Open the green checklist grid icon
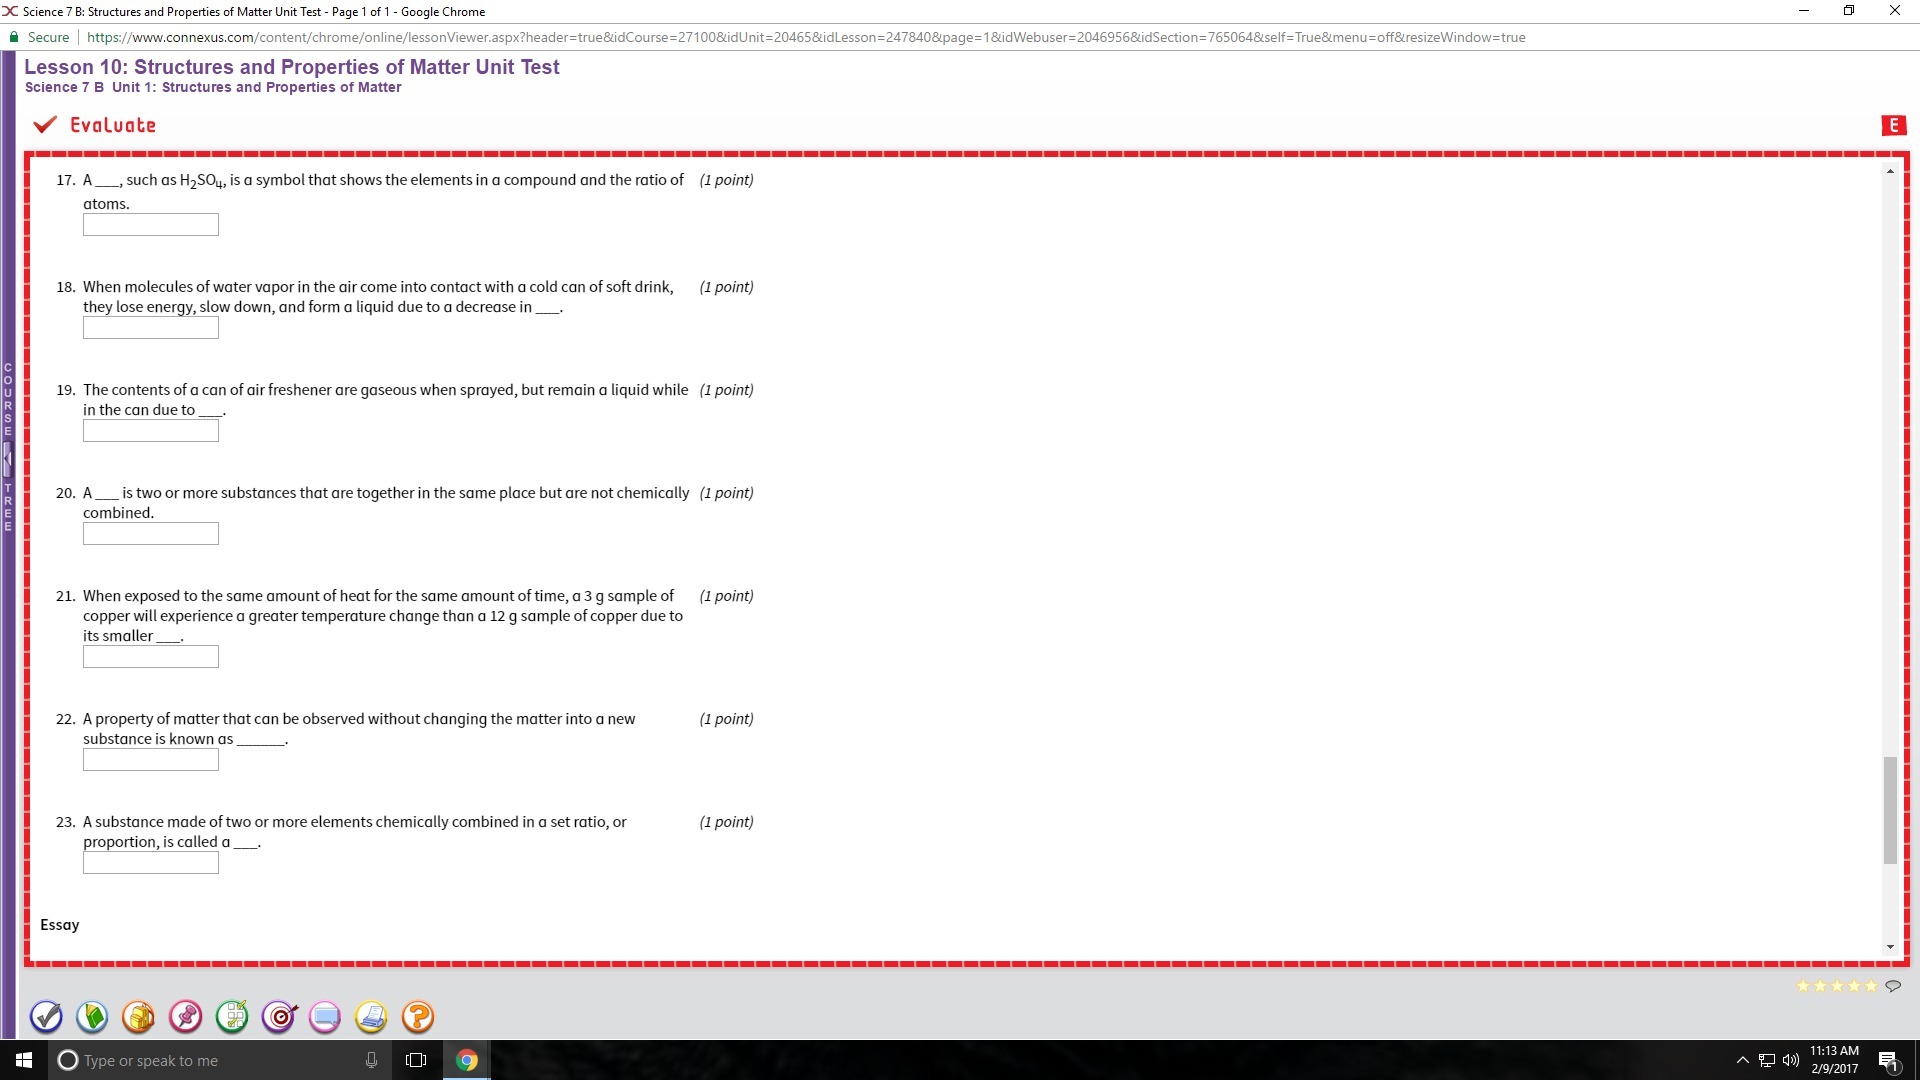 (x=232, y=1017)
